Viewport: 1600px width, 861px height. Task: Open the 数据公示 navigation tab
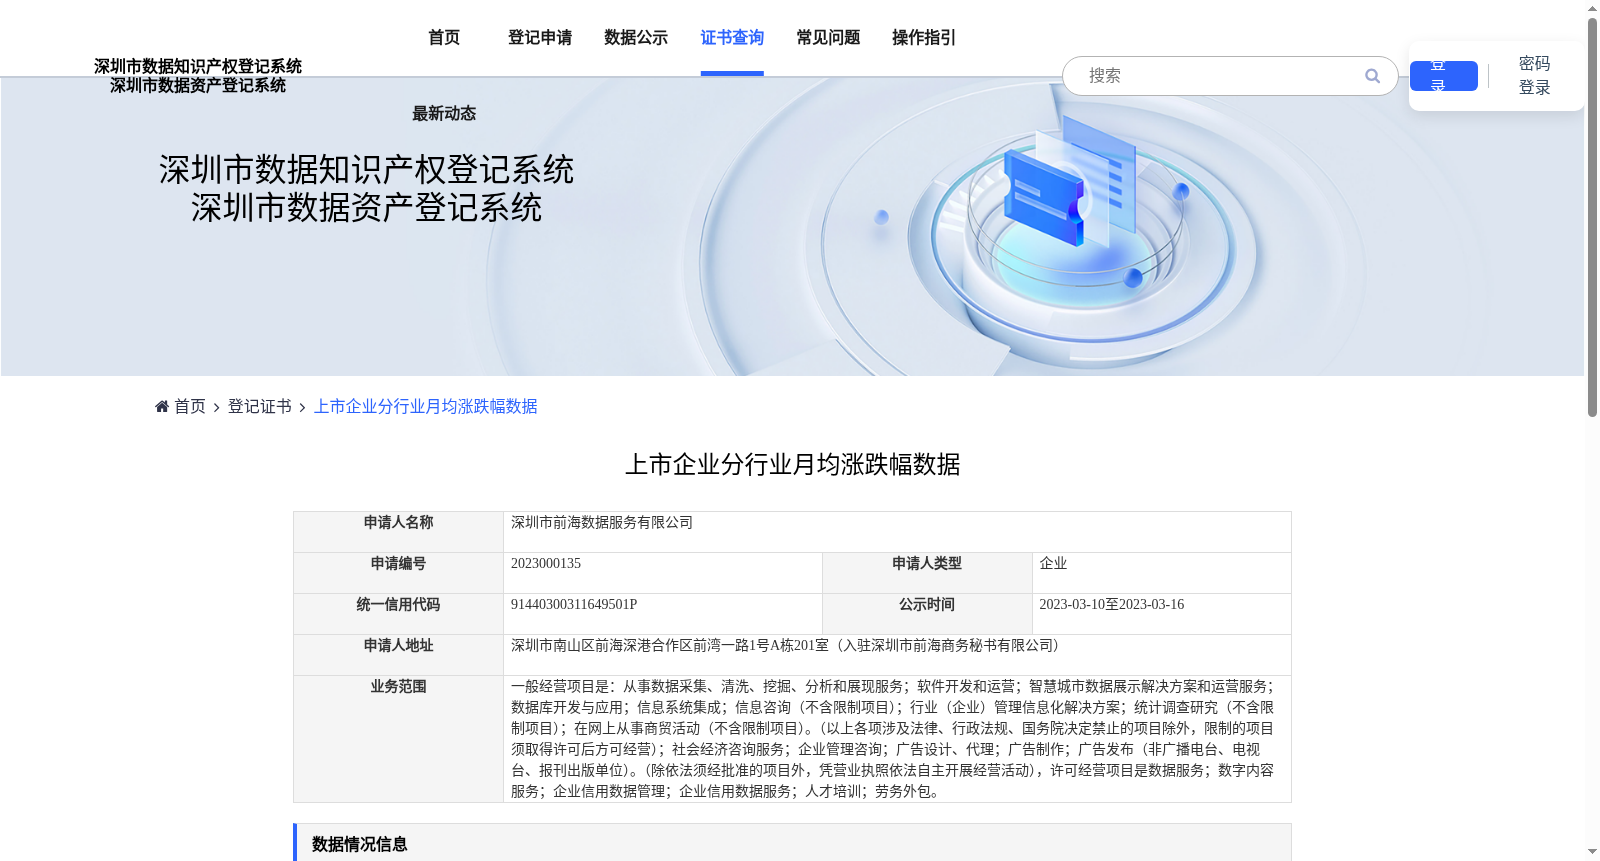pos(636,38)
